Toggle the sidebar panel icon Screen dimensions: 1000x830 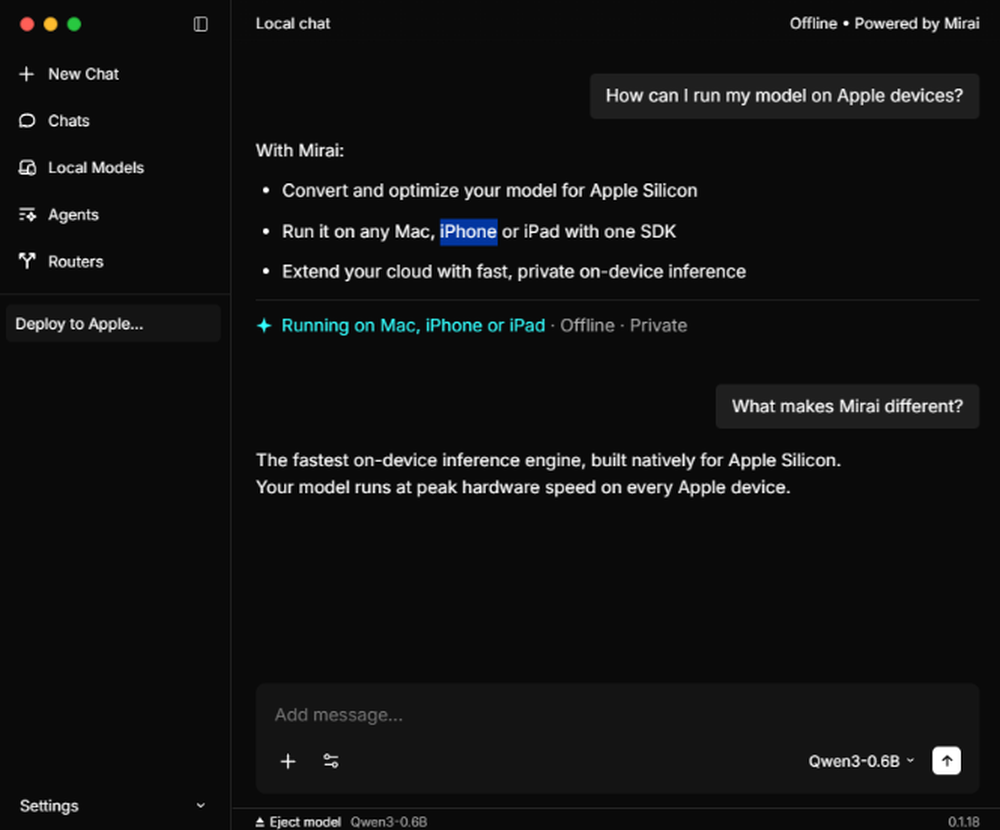pos(201,24)
